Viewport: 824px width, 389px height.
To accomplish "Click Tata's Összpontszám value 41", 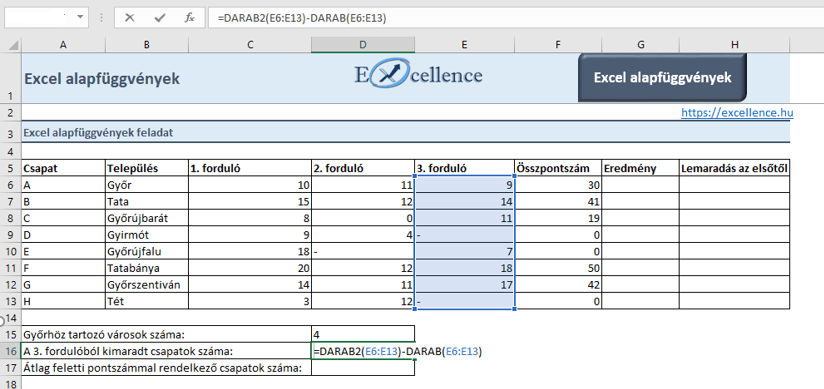I will [x=558, y=201].
